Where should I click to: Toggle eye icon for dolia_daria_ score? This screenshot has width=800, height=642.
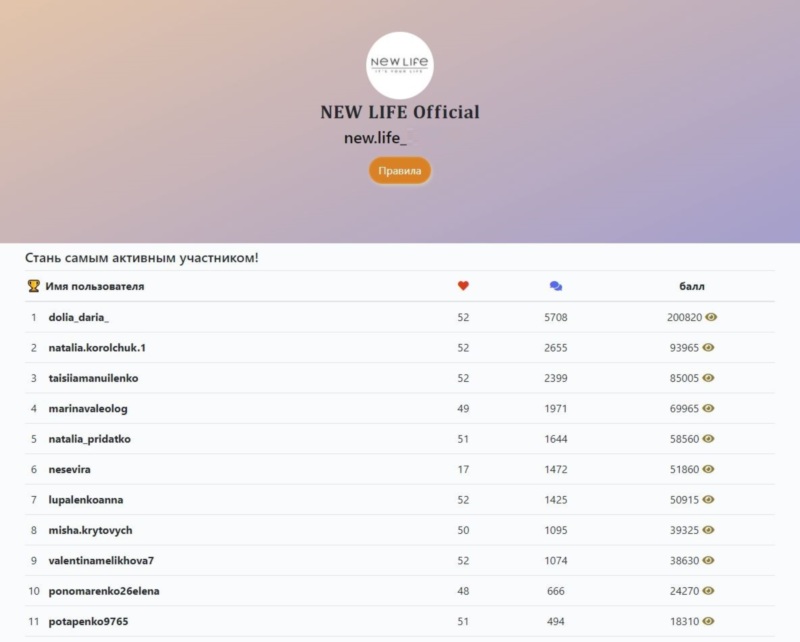coord(711,317)
